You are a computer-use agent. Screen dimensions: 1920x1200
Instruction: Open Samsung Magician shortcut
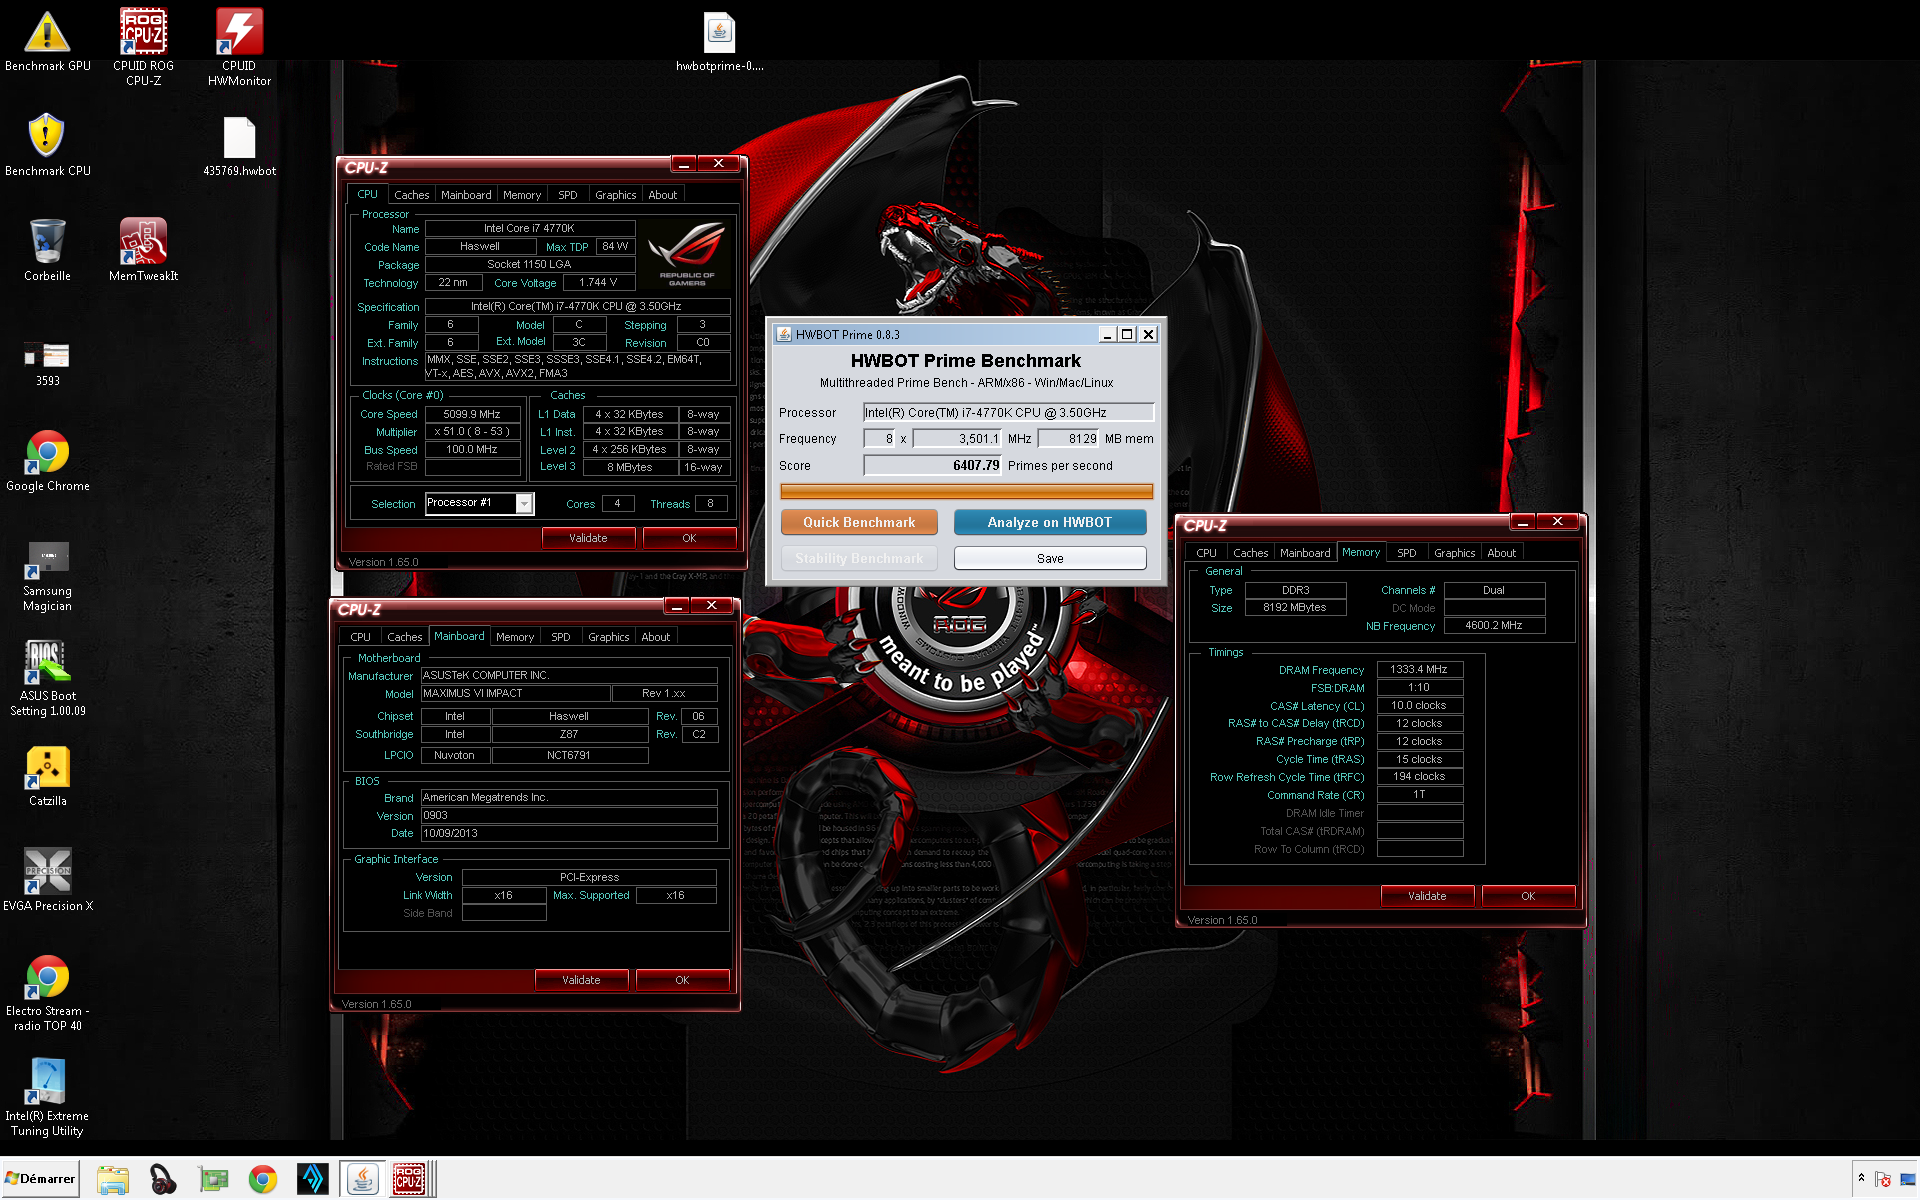47,575
